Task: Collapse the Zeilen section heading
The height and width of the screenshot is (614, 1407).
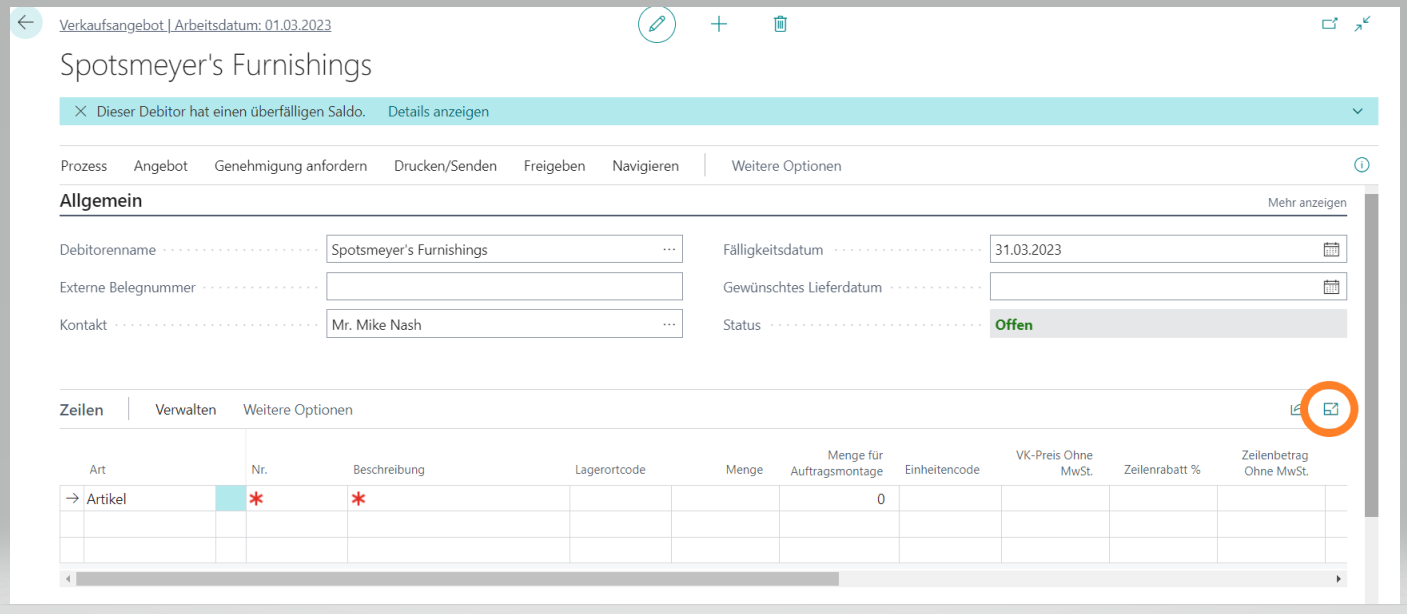Action: tap(82, 410)
